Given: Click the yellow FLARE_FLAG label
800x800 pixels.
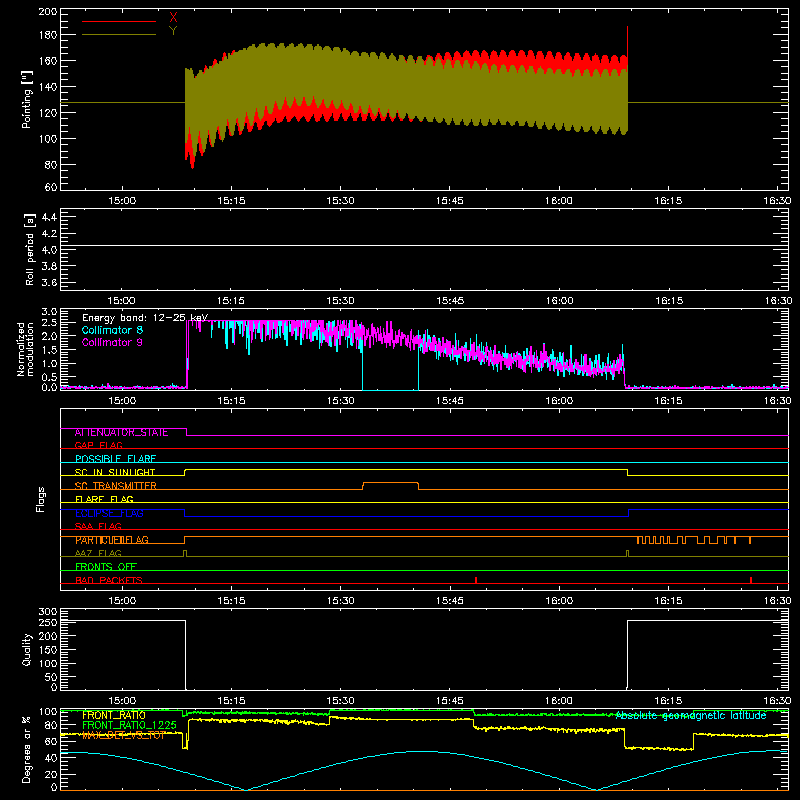Looking at the screenshot, I should point(104,499).
